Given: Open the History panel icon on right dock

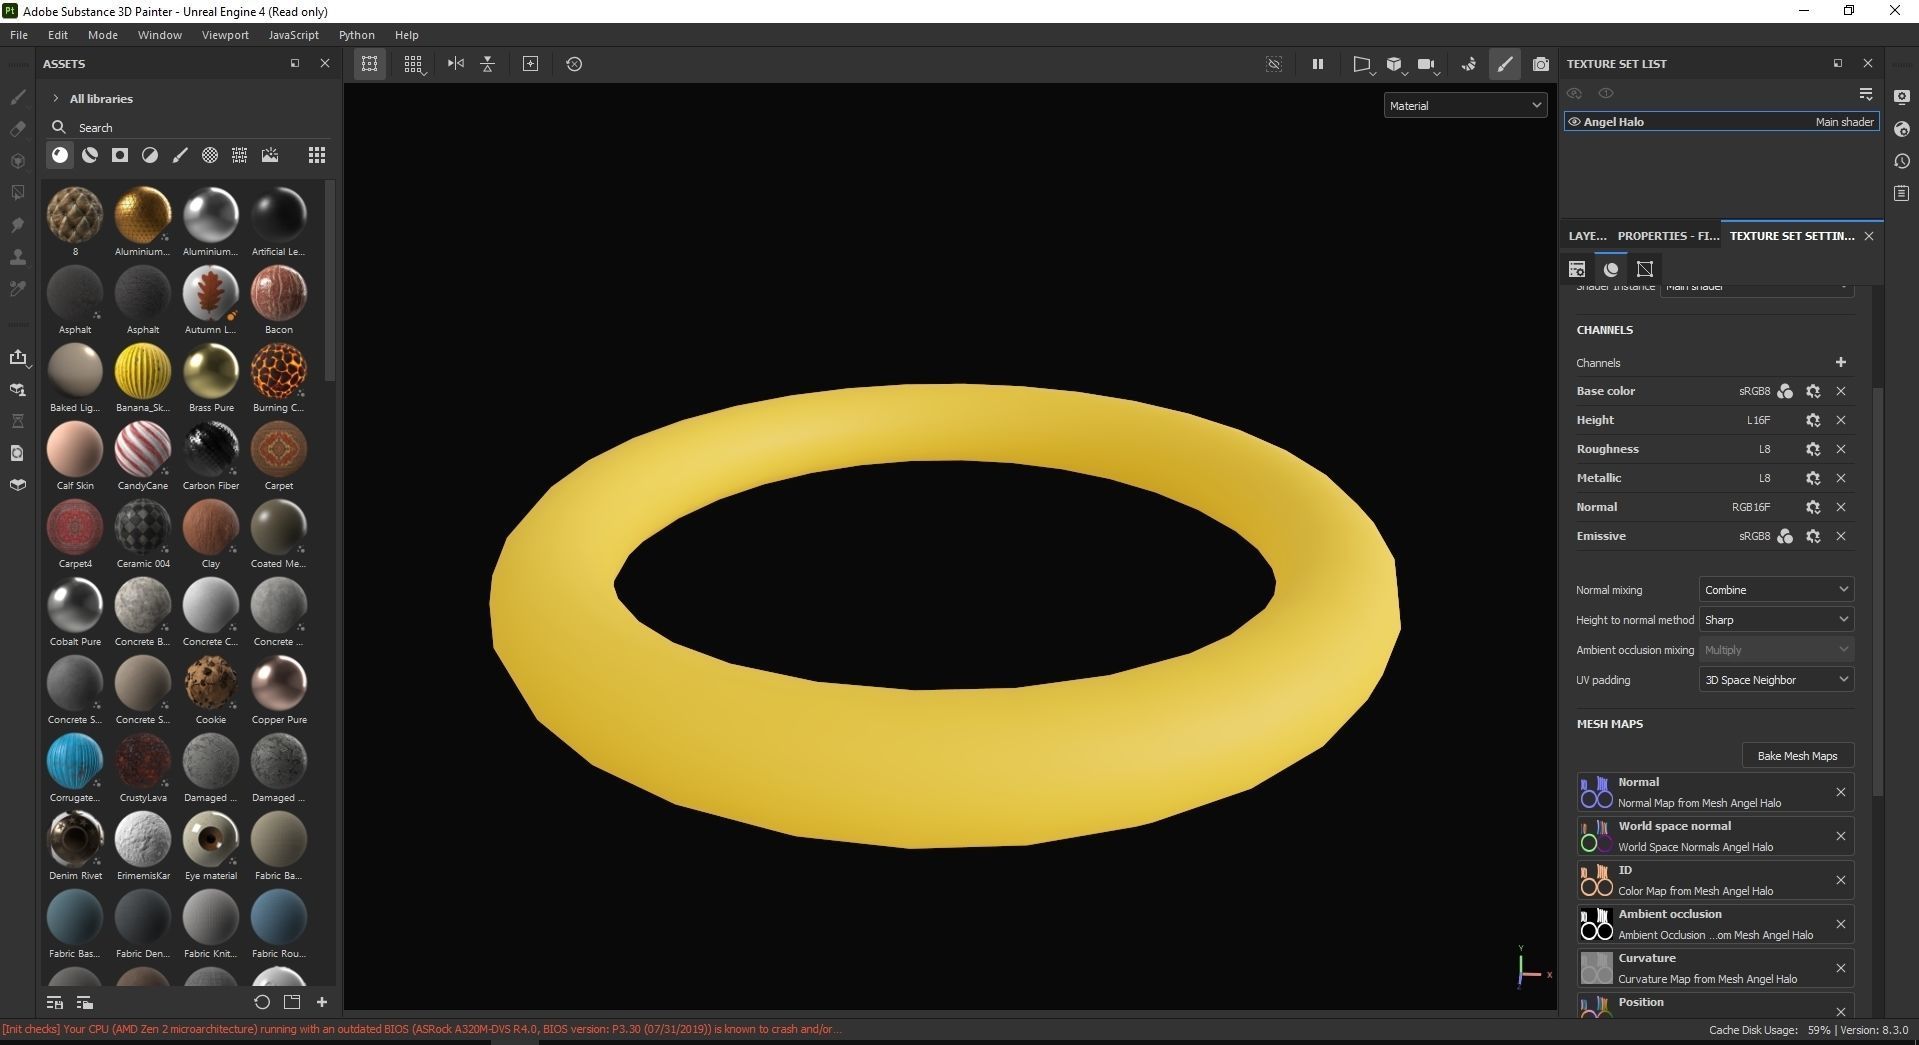Looking at the screenshot, I should [1902, 161].
